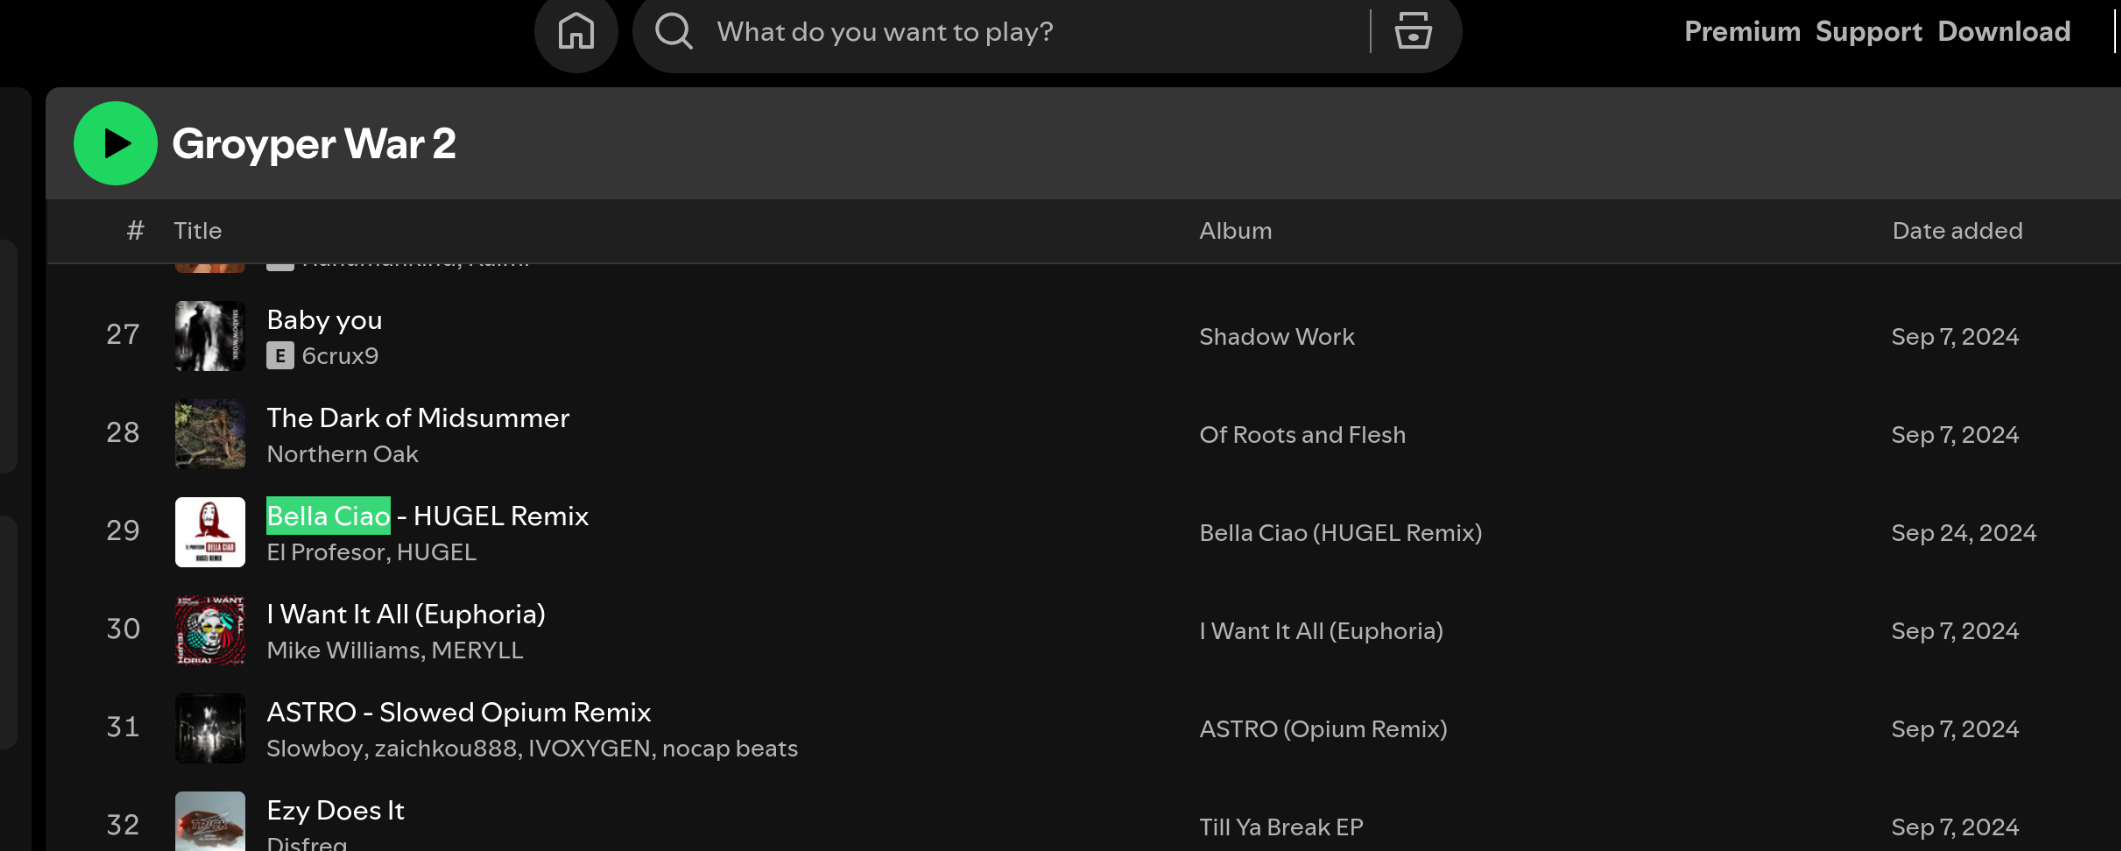
Task: Click the El Profesor artist link
Action: click(x=326, y=552)
